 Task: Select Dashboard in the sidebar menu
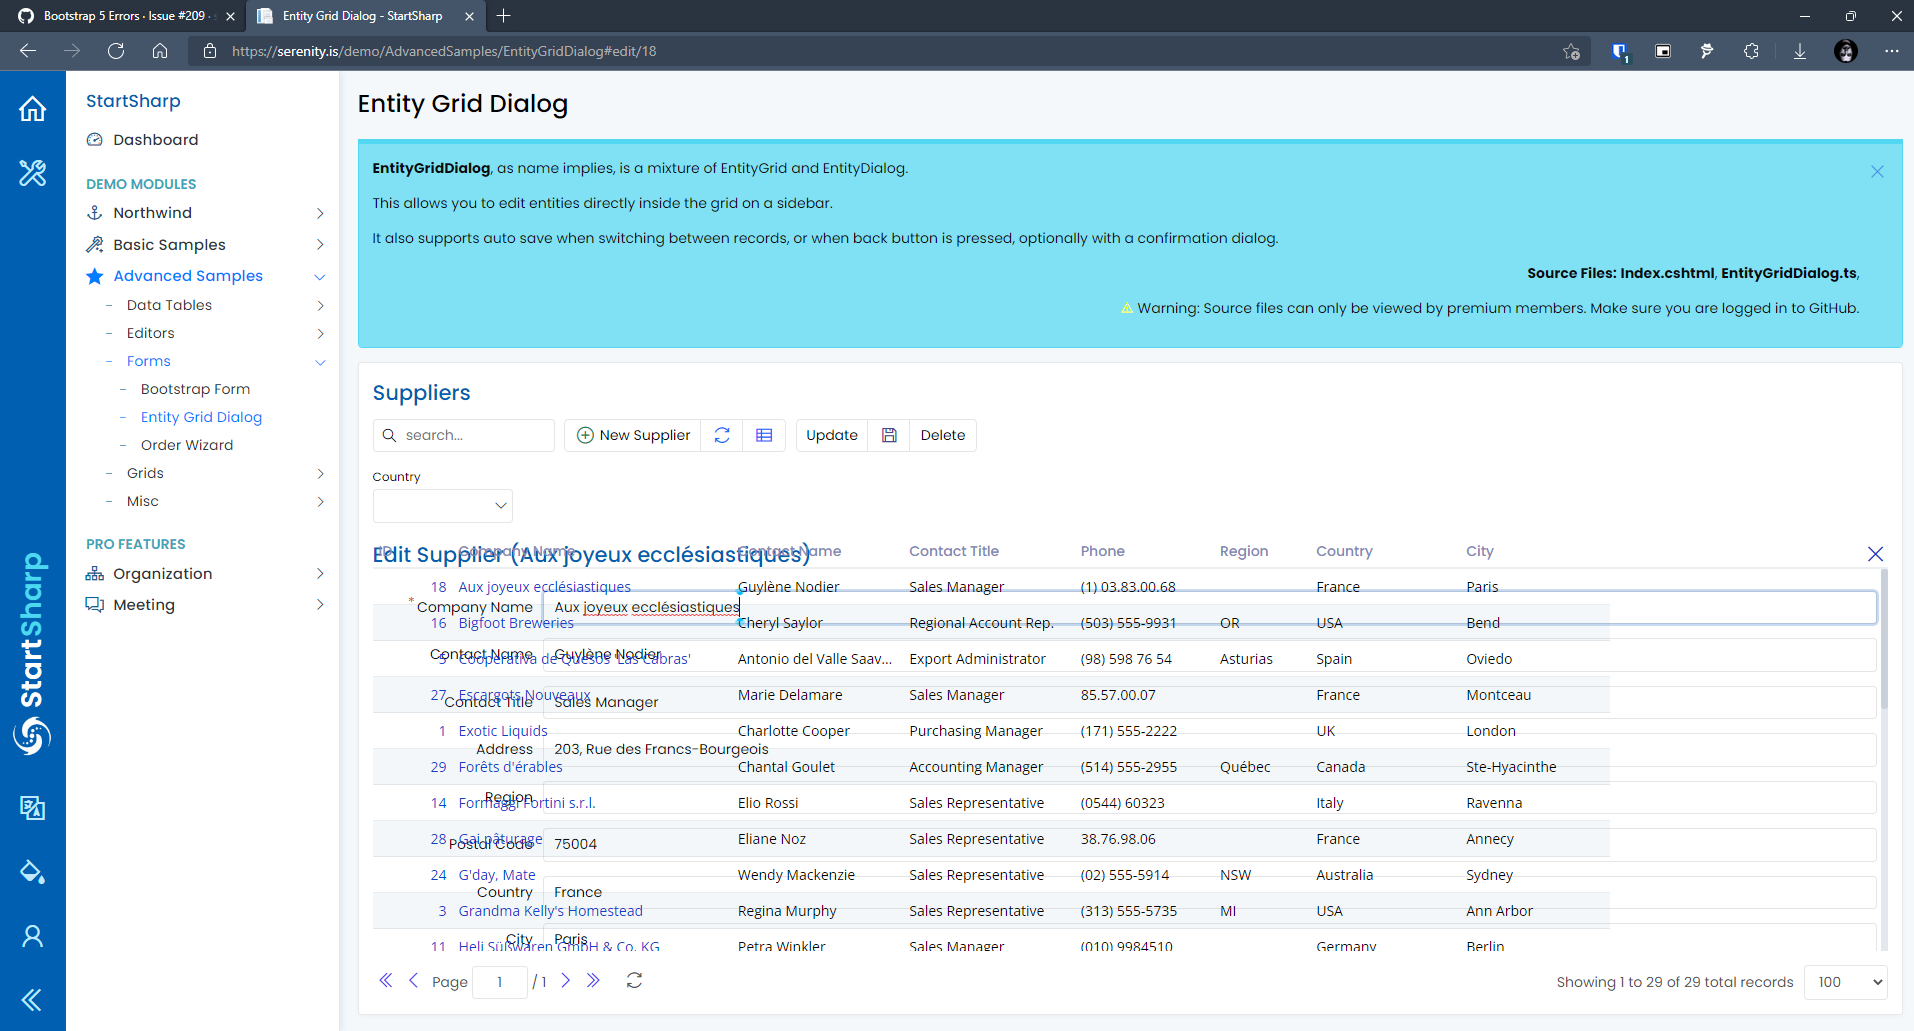pos(155,139)
